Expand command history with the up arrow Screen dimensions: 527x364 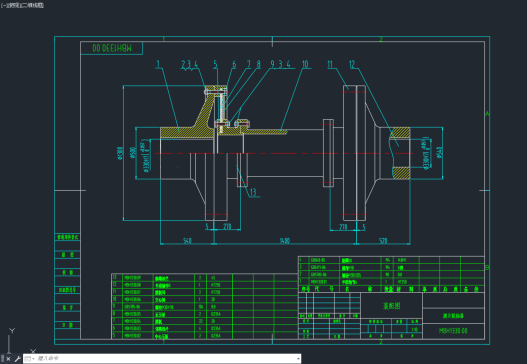[298, 359]
